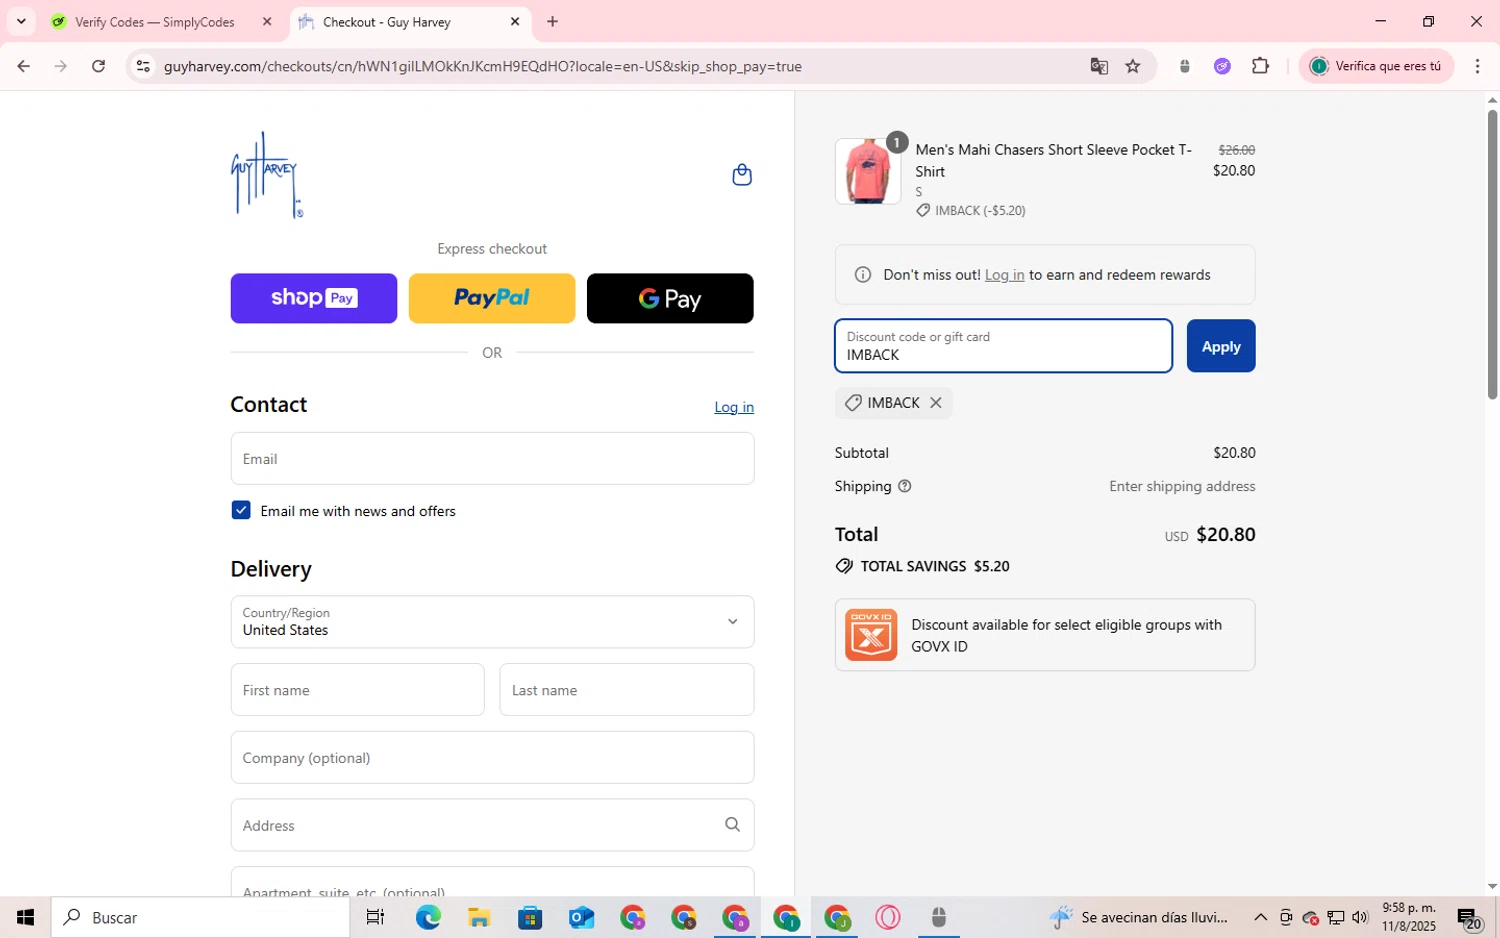The width and height of the screenshot is (1500, 938).
Task: Click the page vertical scrollbar
Action: click(1492, 254)
